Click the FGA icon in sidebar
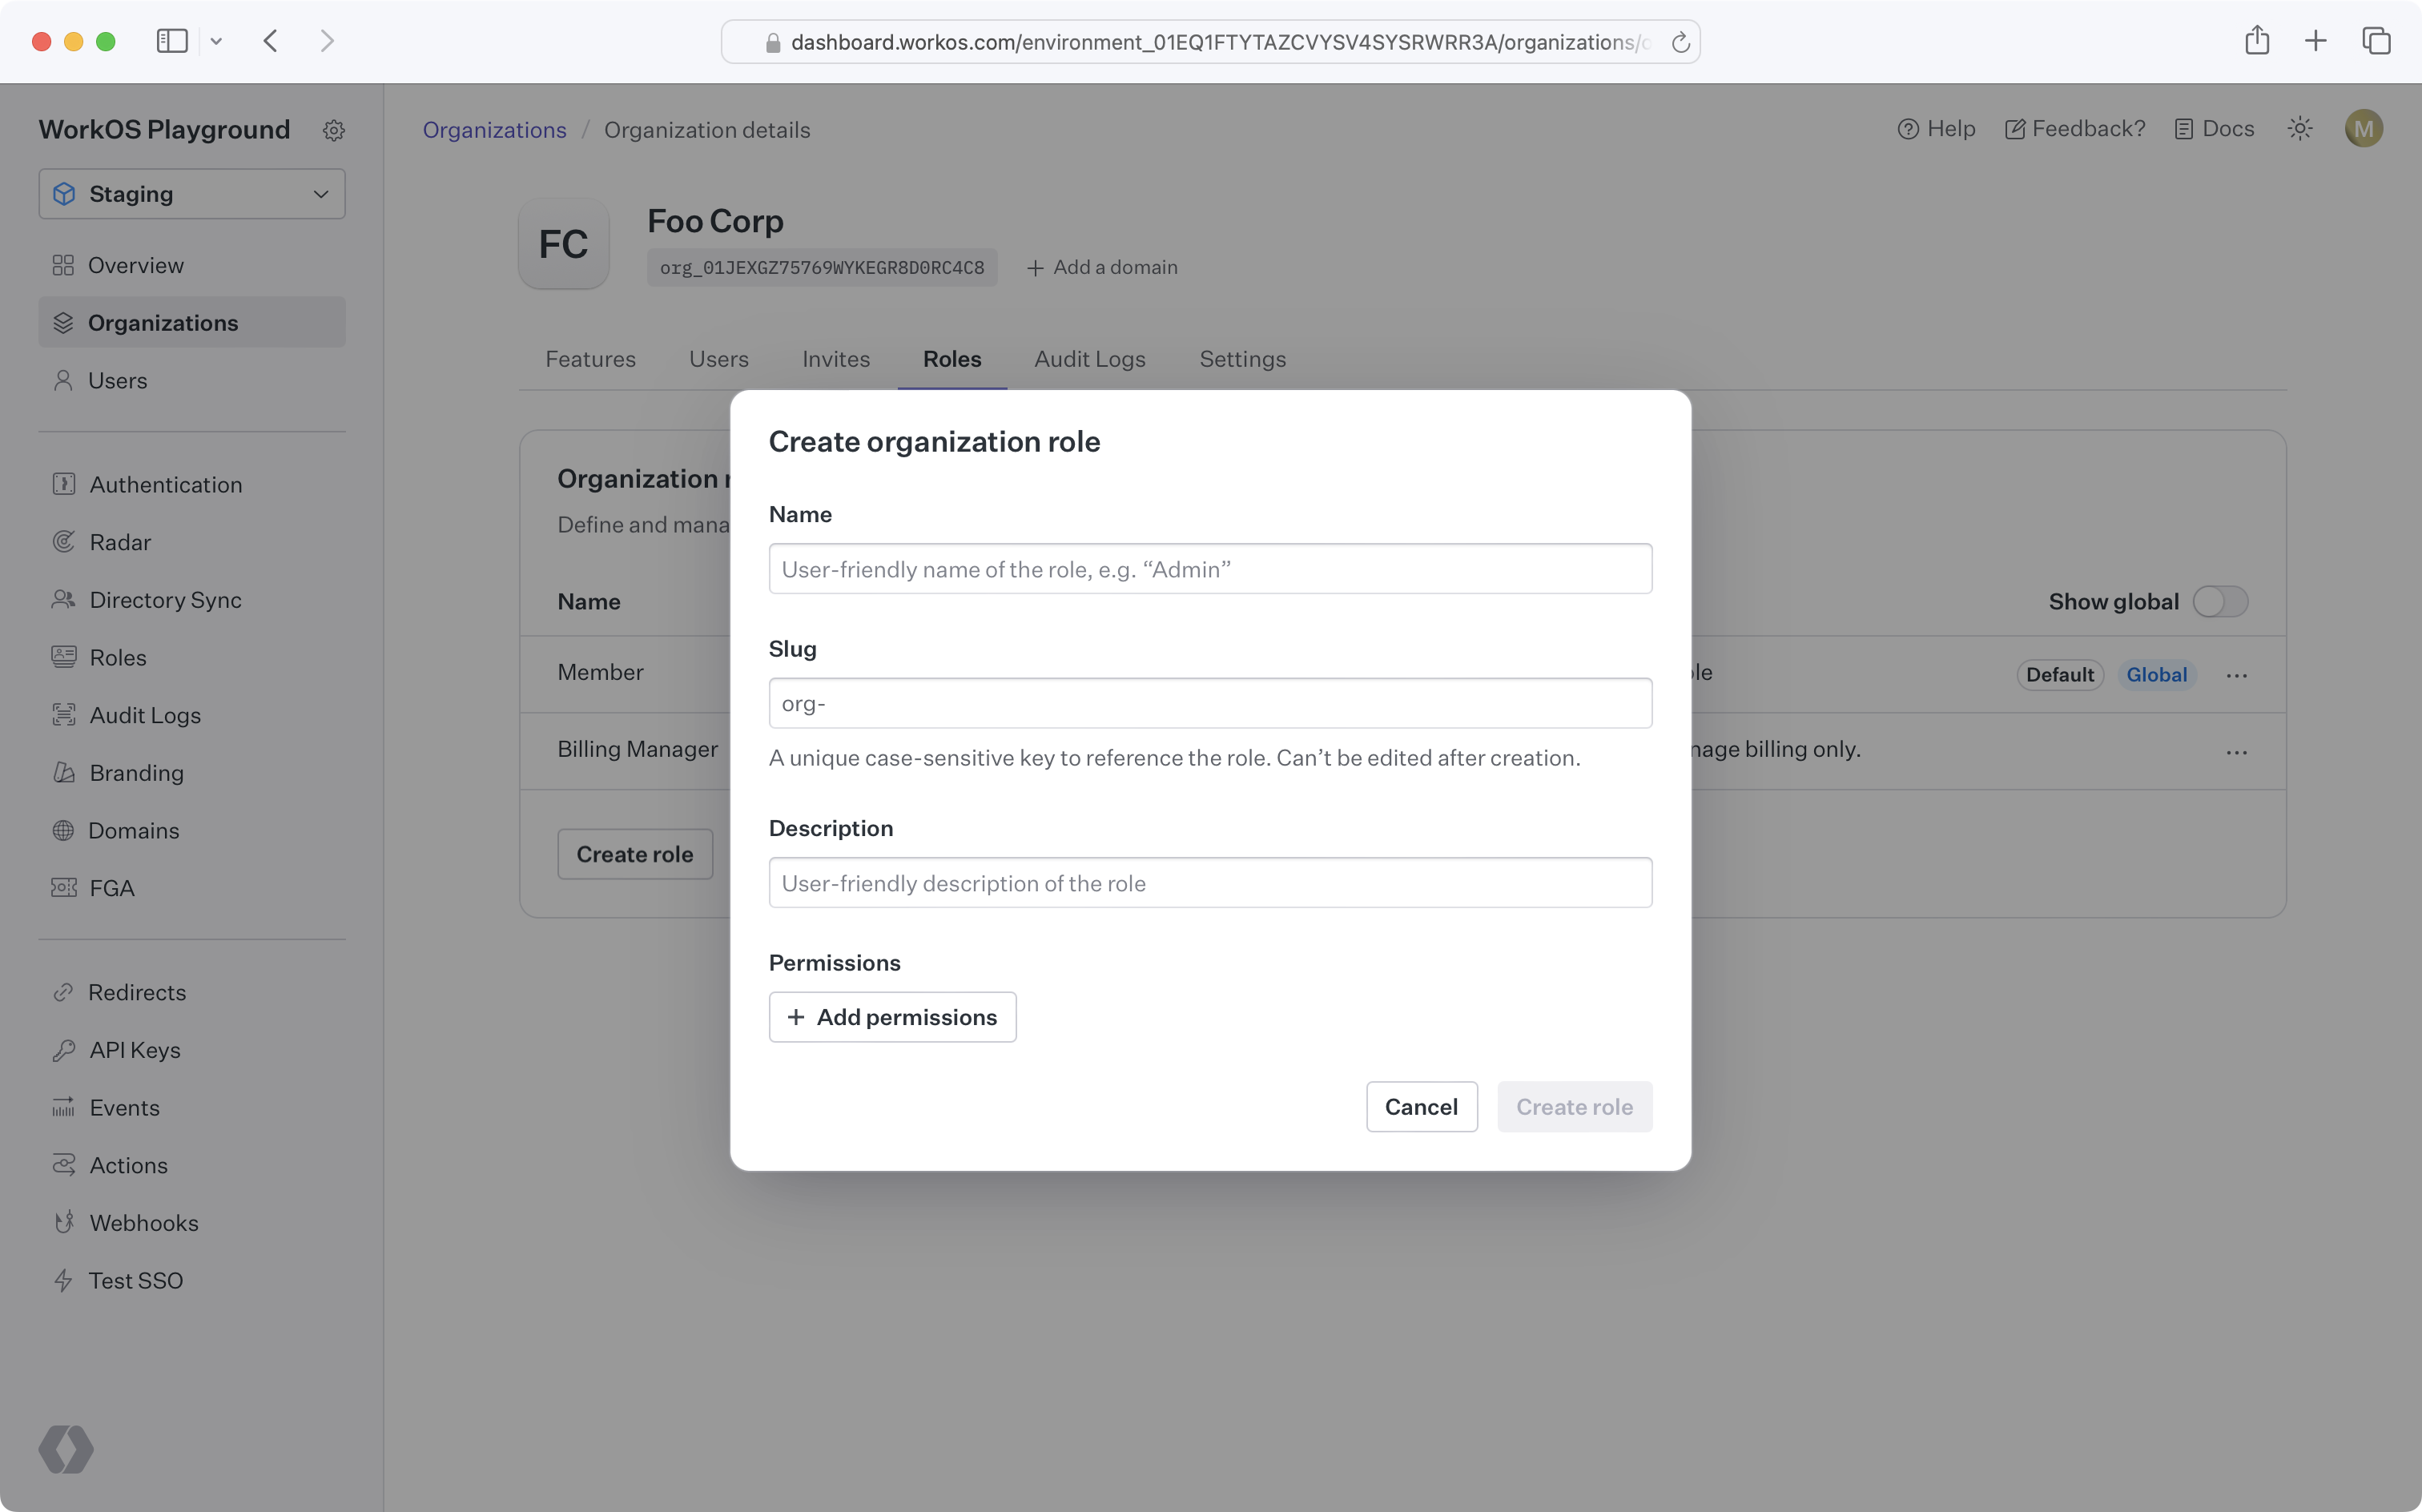The image size is (2422, 1512). pyautogui.click(x=62, y=888)
